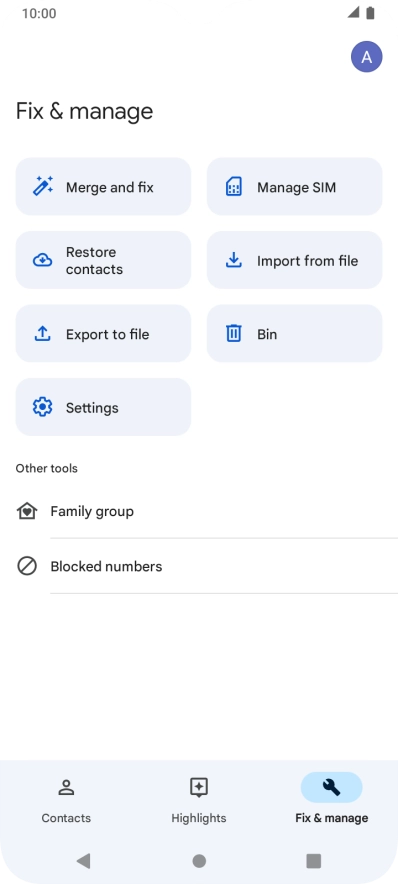The width and height of the screenshot is (398, 884).
Task: Click the "Other tools" section label
Action: [47, 468]
